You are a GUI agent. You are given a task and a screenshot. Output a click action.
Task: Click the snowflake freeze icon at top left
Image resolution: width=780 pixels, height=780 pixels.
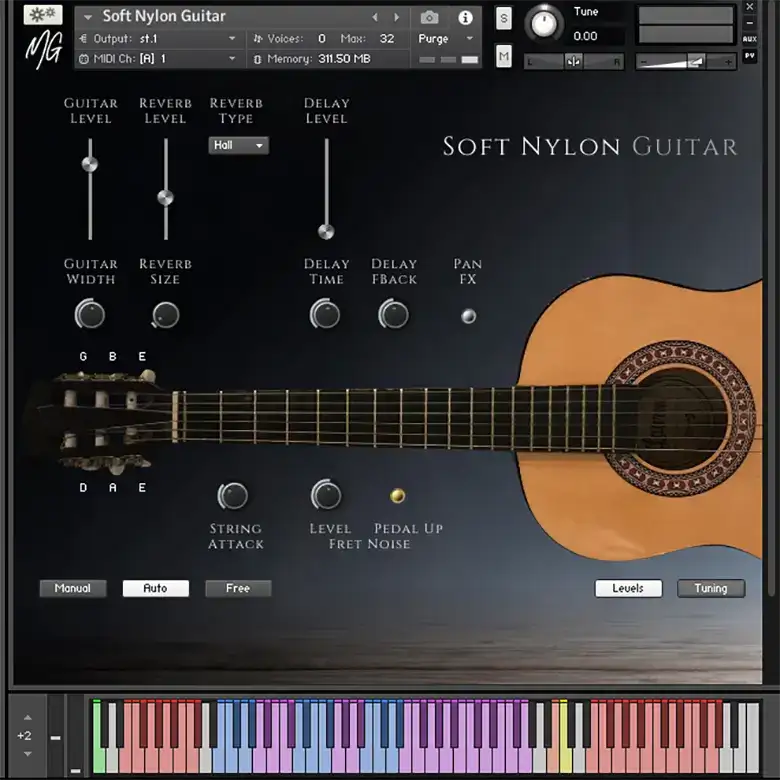tap(43, 15)
